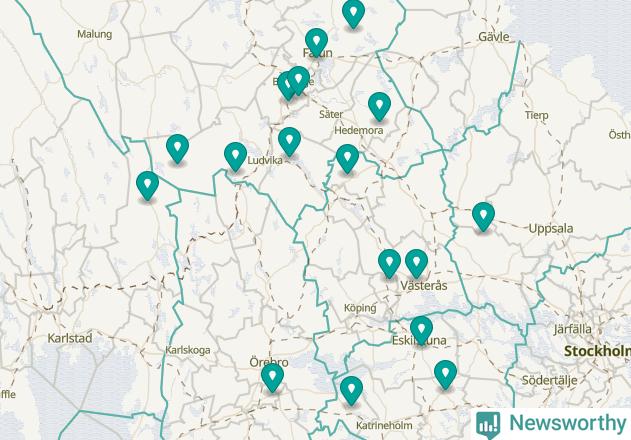Click the pin between Ludvika and Hedemora

click(347, 159)
